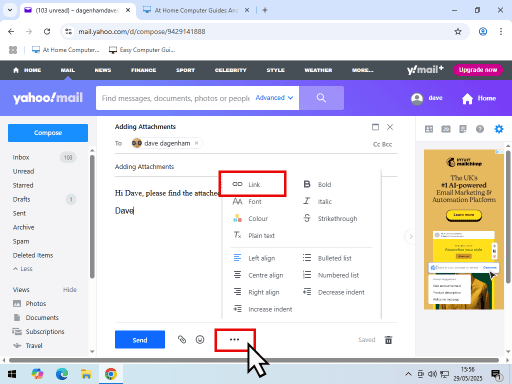The height and width of the screenshot is (384, 512).
Task: Open the Font option
Action: [x=247, y=201]
